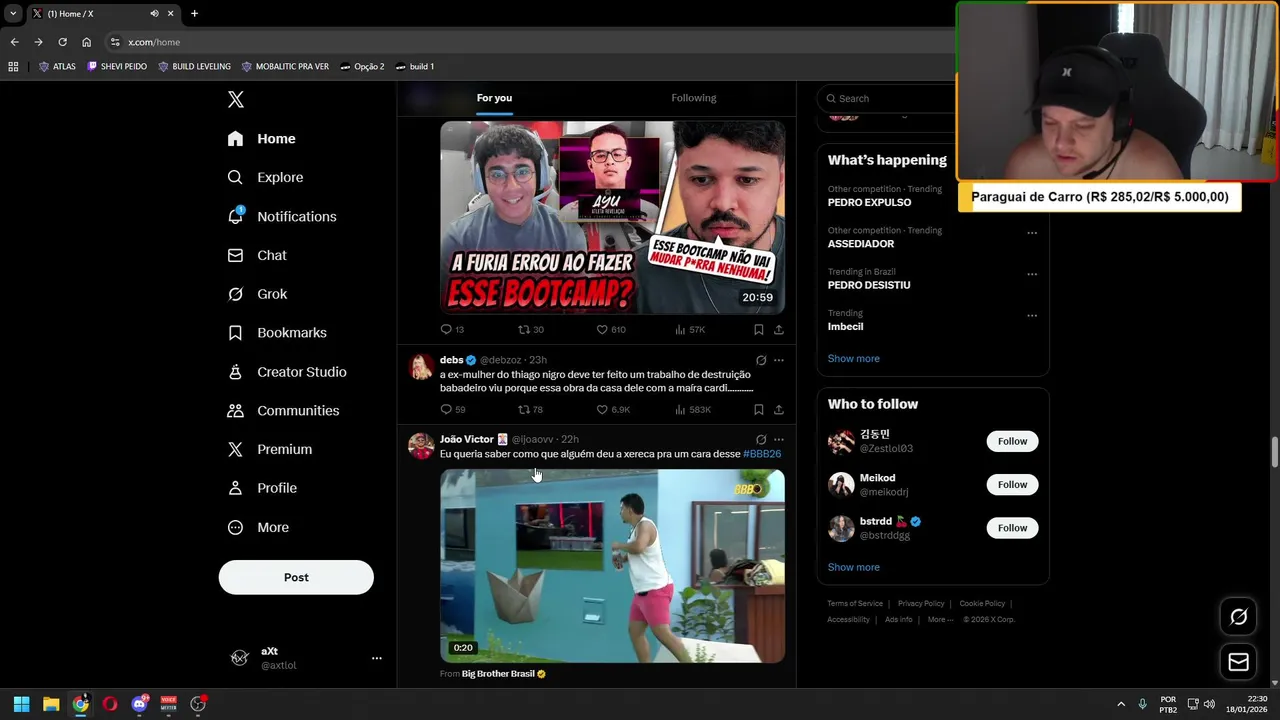Play the Furia bootcamp video thumbnail
The image size is (1280, 720).
point(612,217)
